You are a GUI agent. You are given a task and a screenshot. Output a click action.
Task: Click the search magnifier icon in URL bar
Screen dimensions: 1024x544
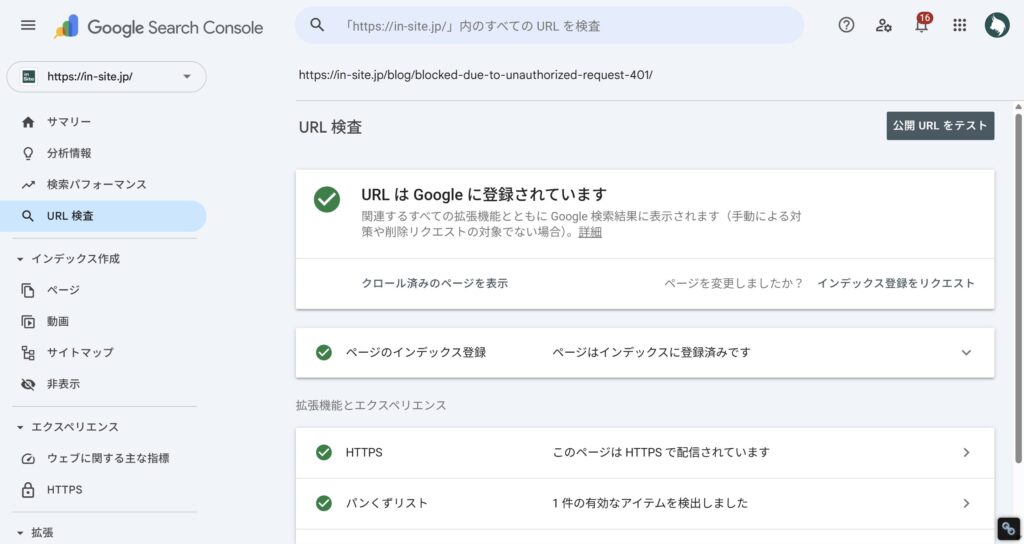pos(317,25)
